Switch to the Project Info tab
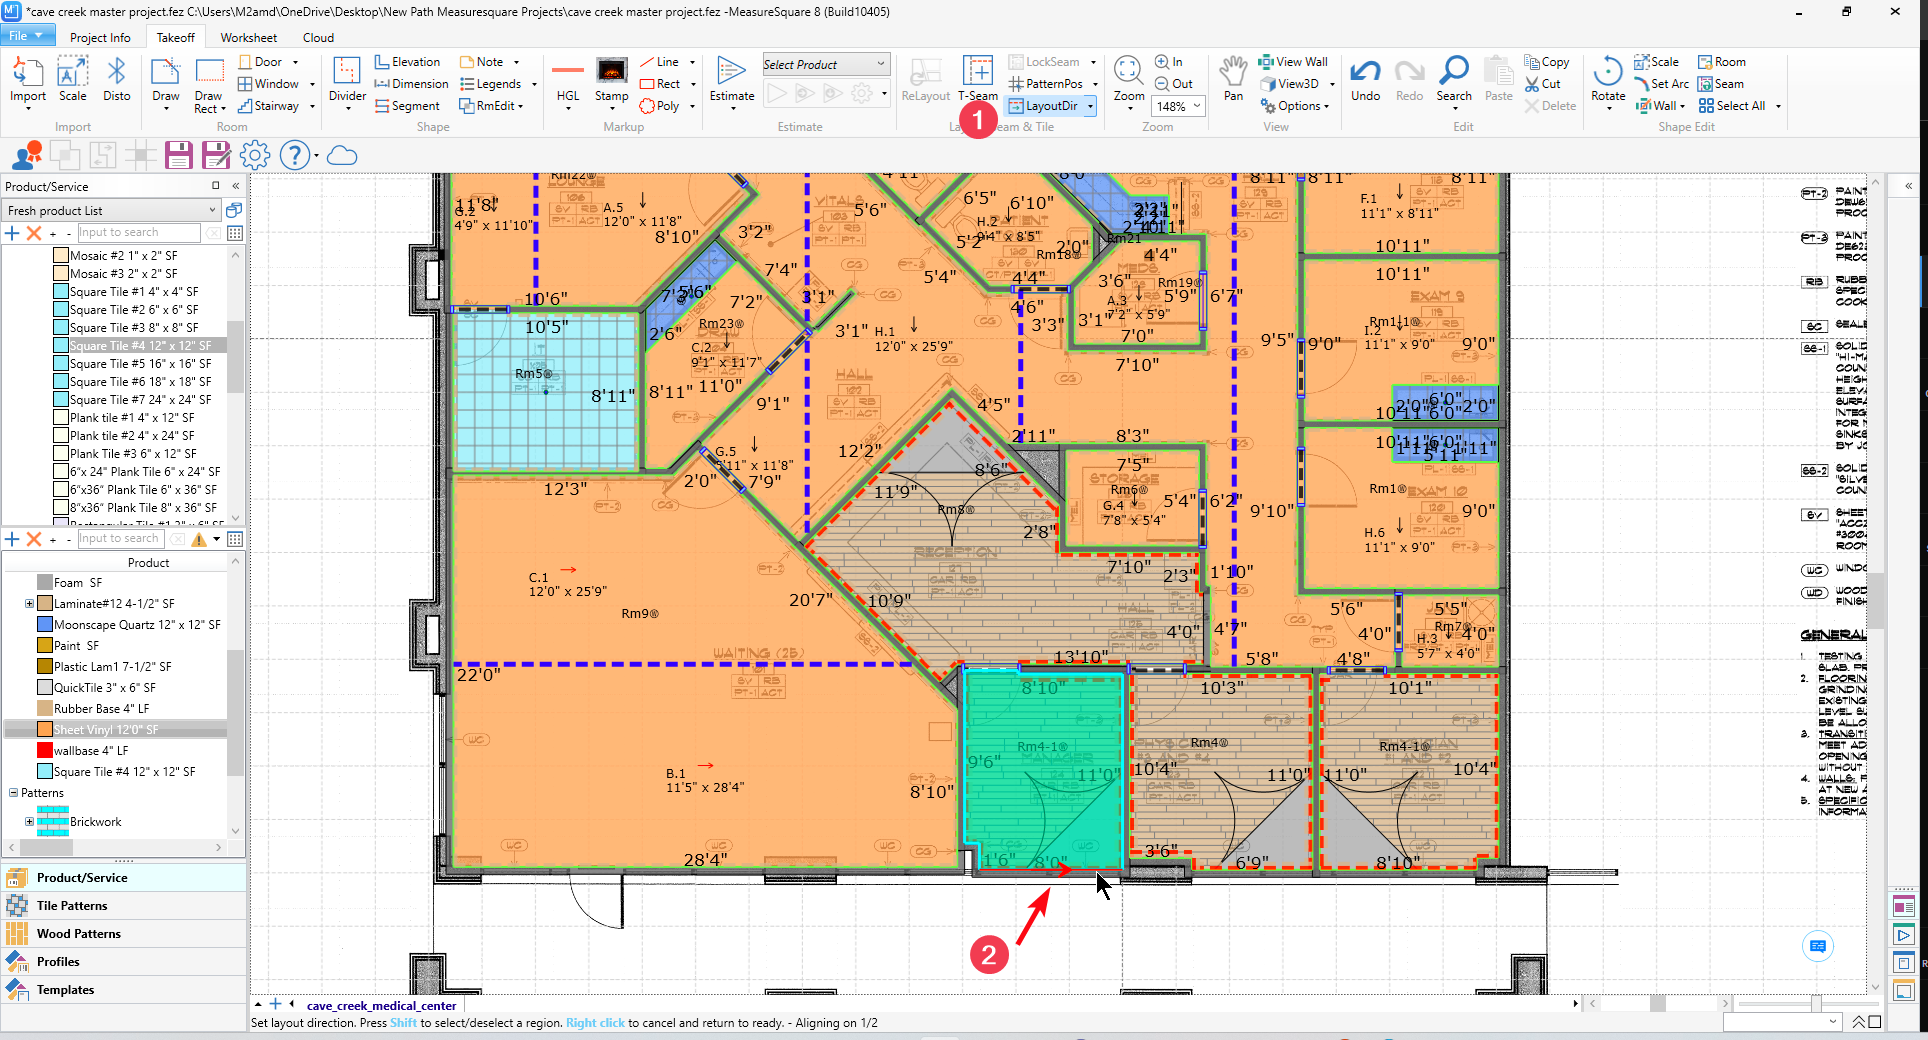Screen dimensions: 1928x1040 tap(100, 38)
